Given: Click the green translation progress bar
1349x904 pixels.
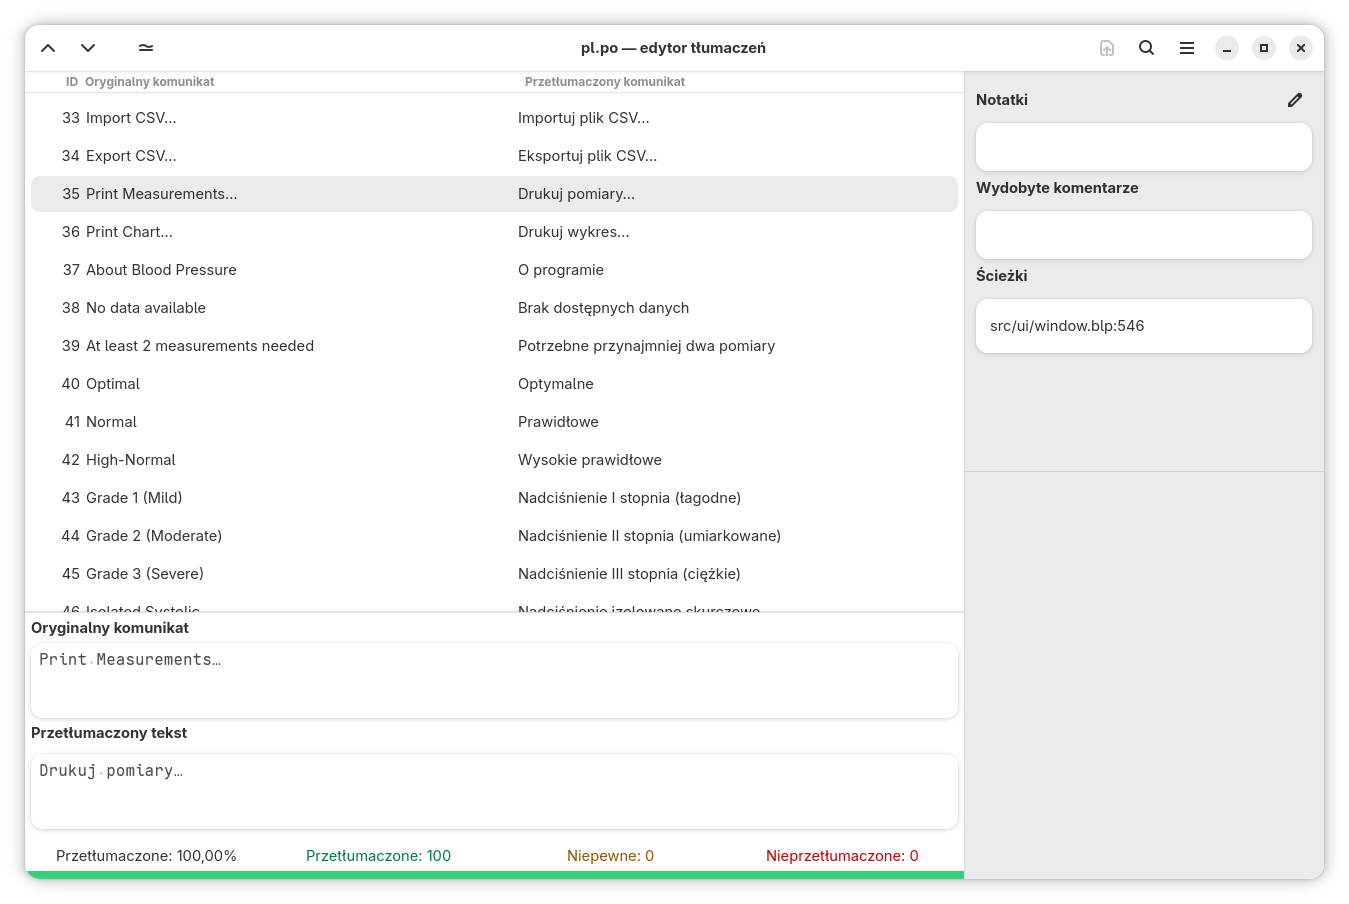Looking at the screenshot, I should click(494, 875).
